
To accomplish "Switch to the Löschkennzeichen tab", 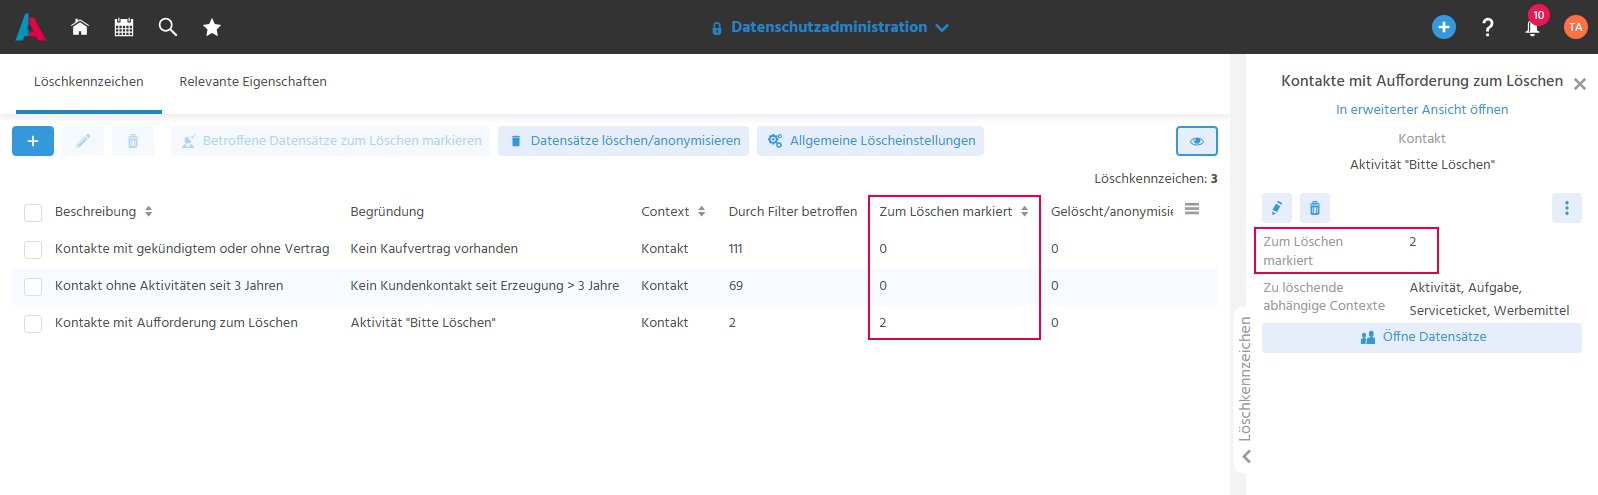I will tap(89, 82).
